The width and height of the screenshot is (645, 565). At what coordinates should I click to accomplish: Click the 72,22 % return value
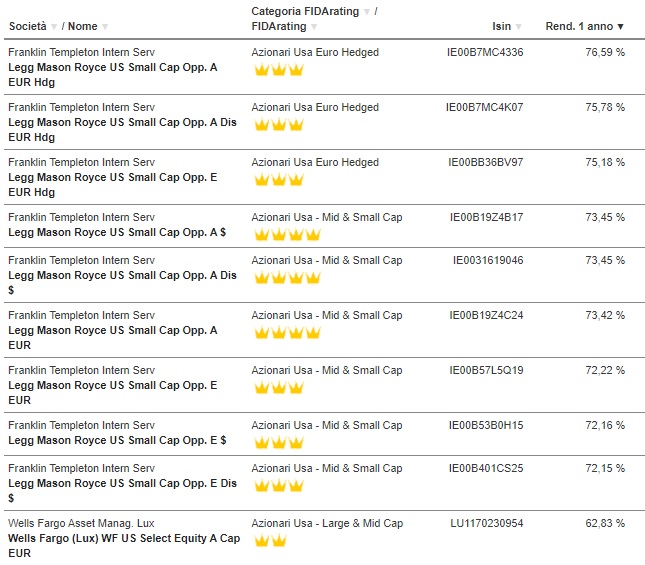click(605, 370)
